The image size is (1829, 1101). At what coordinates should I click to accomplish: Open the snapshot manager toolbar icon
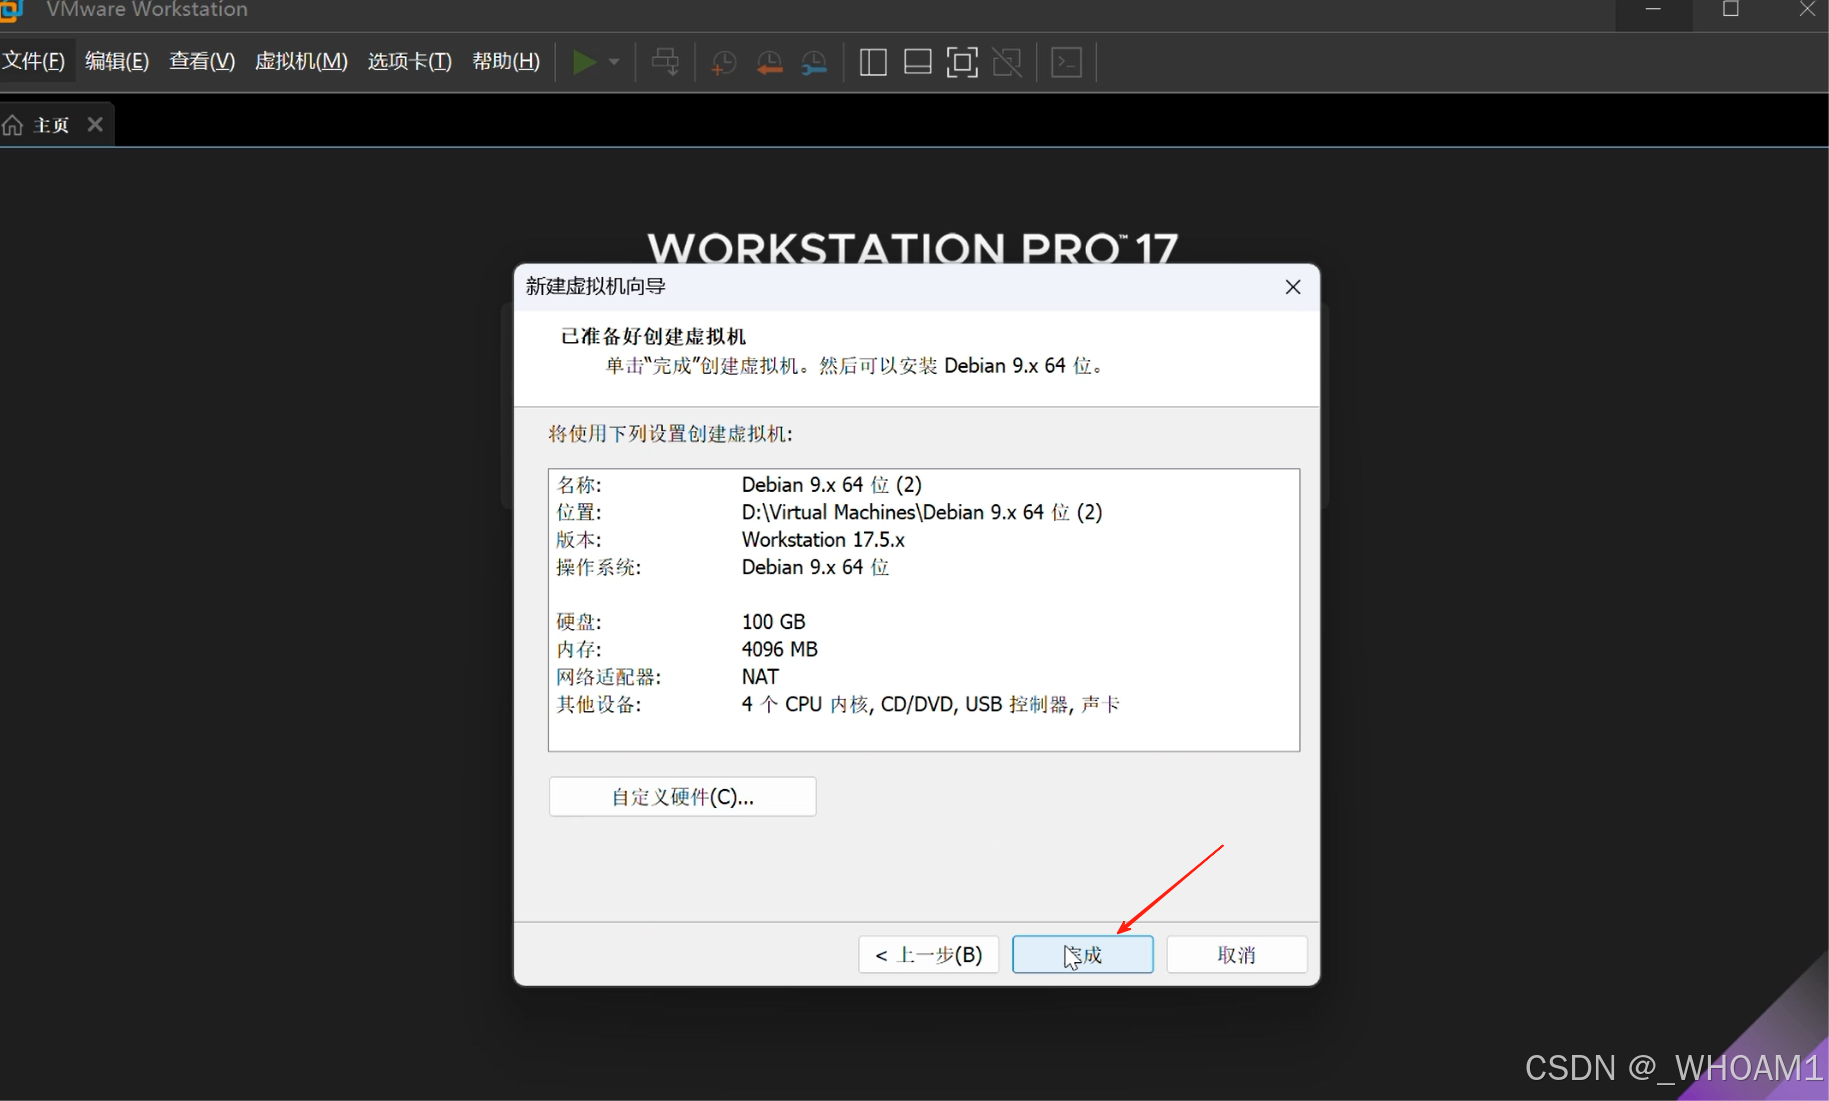coord(815,62)
